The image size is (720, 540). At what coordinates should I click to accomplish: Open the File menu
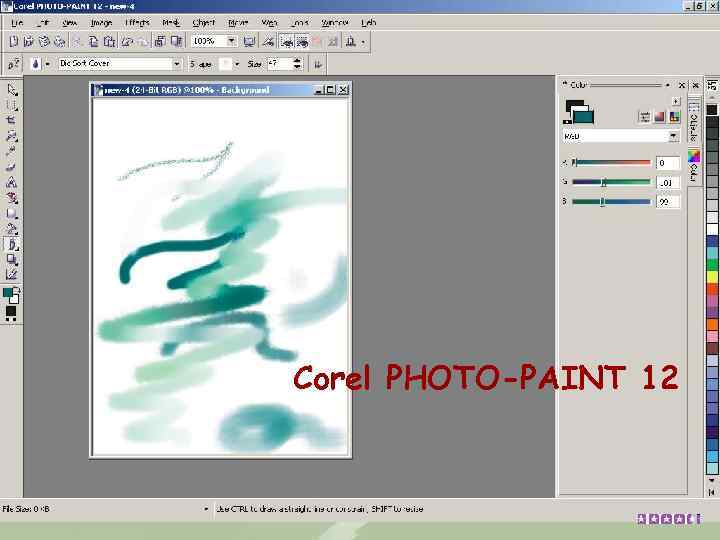coord(17,22)
